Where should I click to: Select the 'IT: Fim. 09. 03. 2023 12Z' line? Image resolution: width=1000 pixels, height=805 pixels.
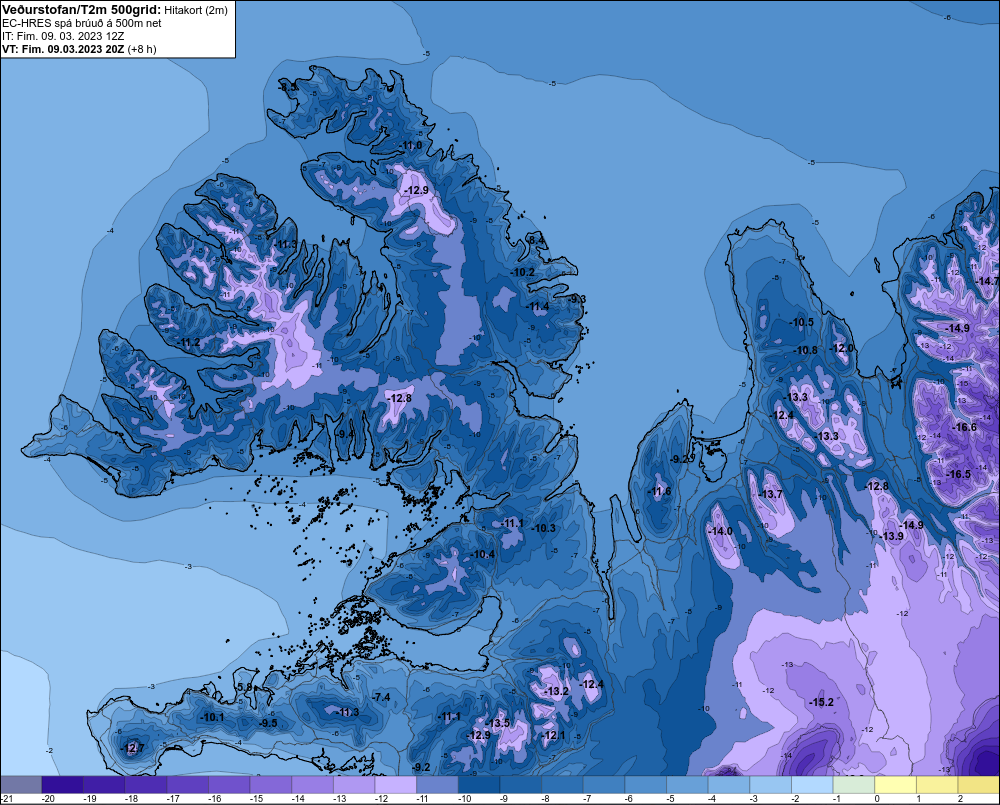pyautogui.click(x=63, y=36)
